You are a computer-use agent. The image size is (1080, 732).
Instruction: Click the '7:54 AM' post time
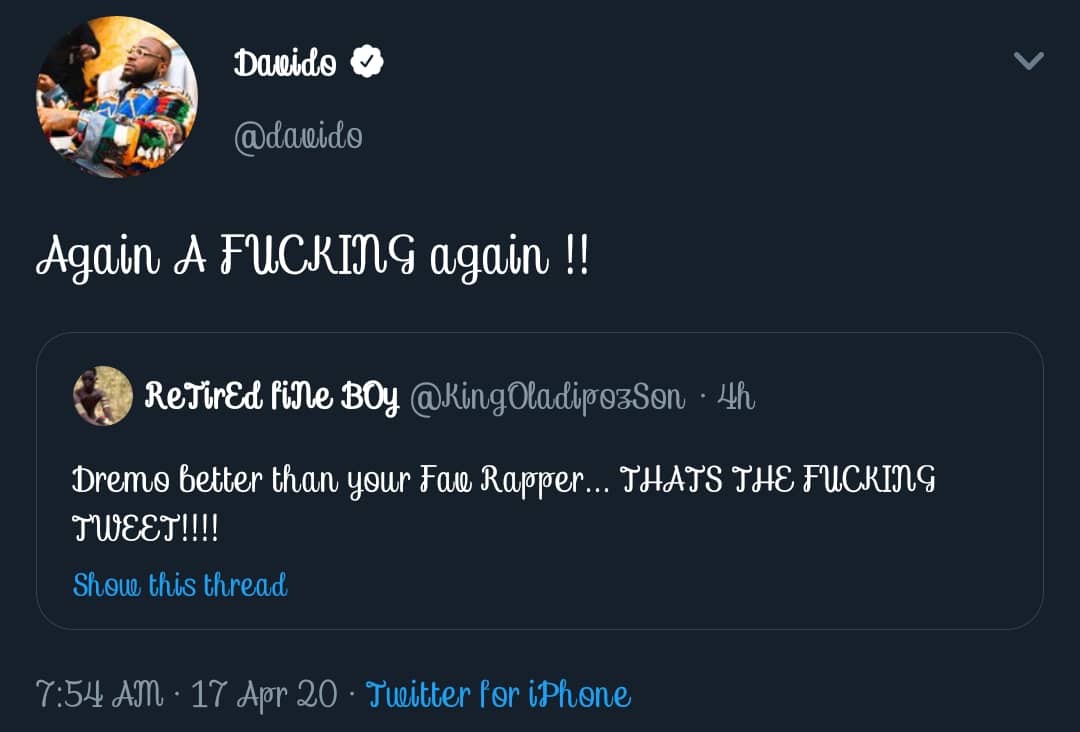99,694
